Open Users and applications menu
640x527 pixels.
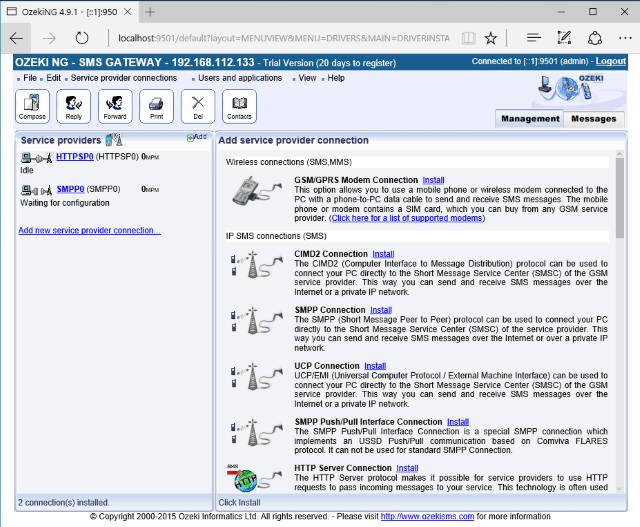coord(240,78)
